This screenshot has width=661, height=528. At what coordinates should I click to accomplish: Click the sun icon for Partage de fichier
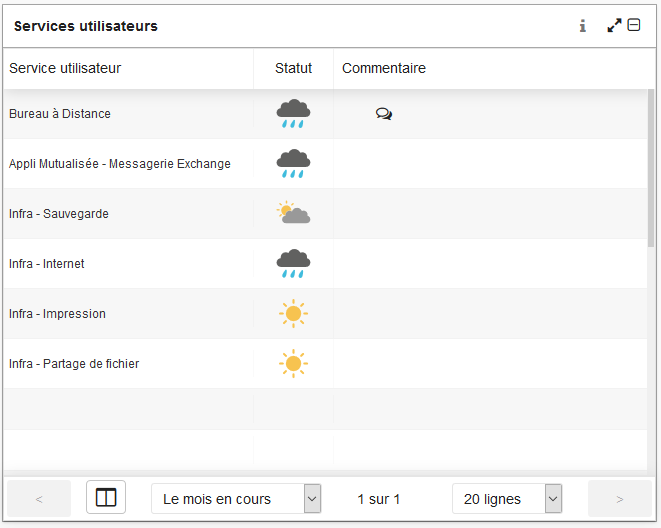(293, 363)
